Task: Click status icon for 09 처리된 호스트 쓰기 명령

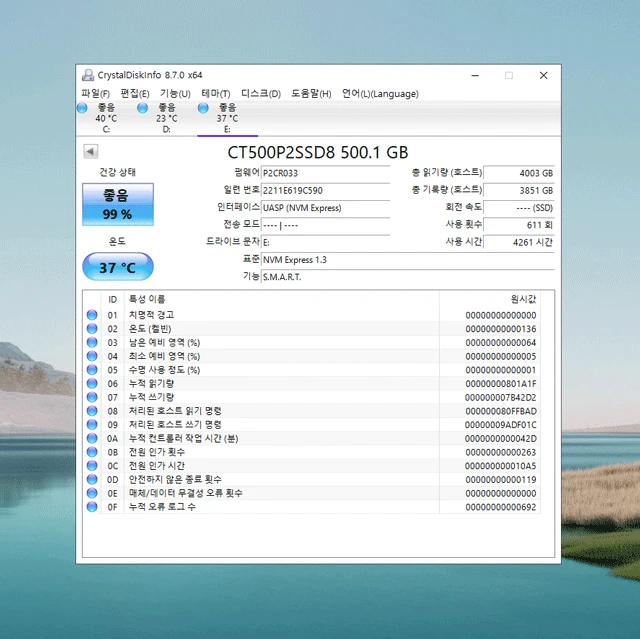Action: [92, 424]
